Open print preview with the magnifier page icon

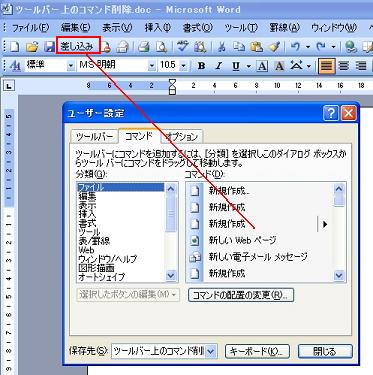pos(162,47)
